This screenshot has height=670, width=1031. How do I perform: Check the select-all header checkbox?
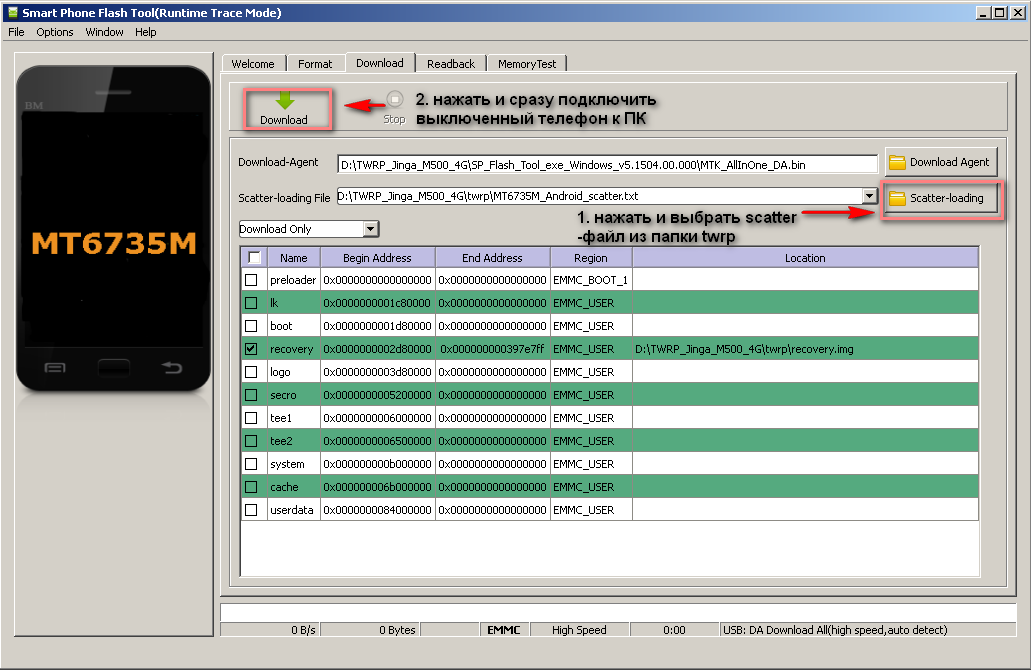point(254,257)
